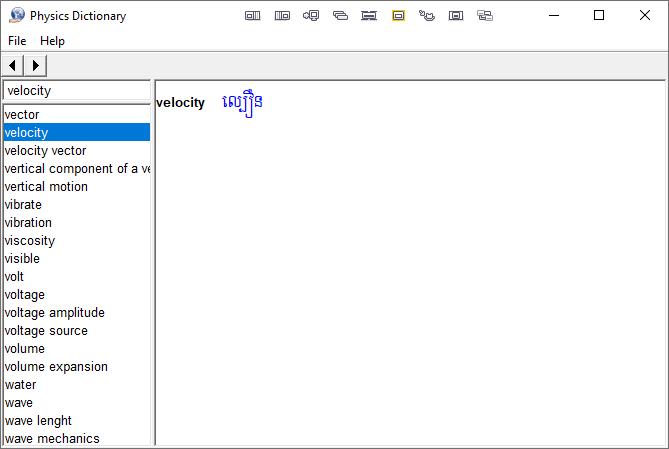This screenshot has width=669, height=449.
Task: Open the File menu
Action: click(17, 41)
